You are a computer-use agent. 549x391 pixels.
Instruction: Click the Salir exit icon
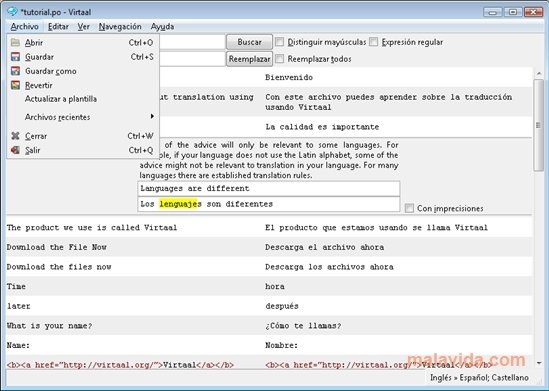pyautogui.click(x=15, y=150)
